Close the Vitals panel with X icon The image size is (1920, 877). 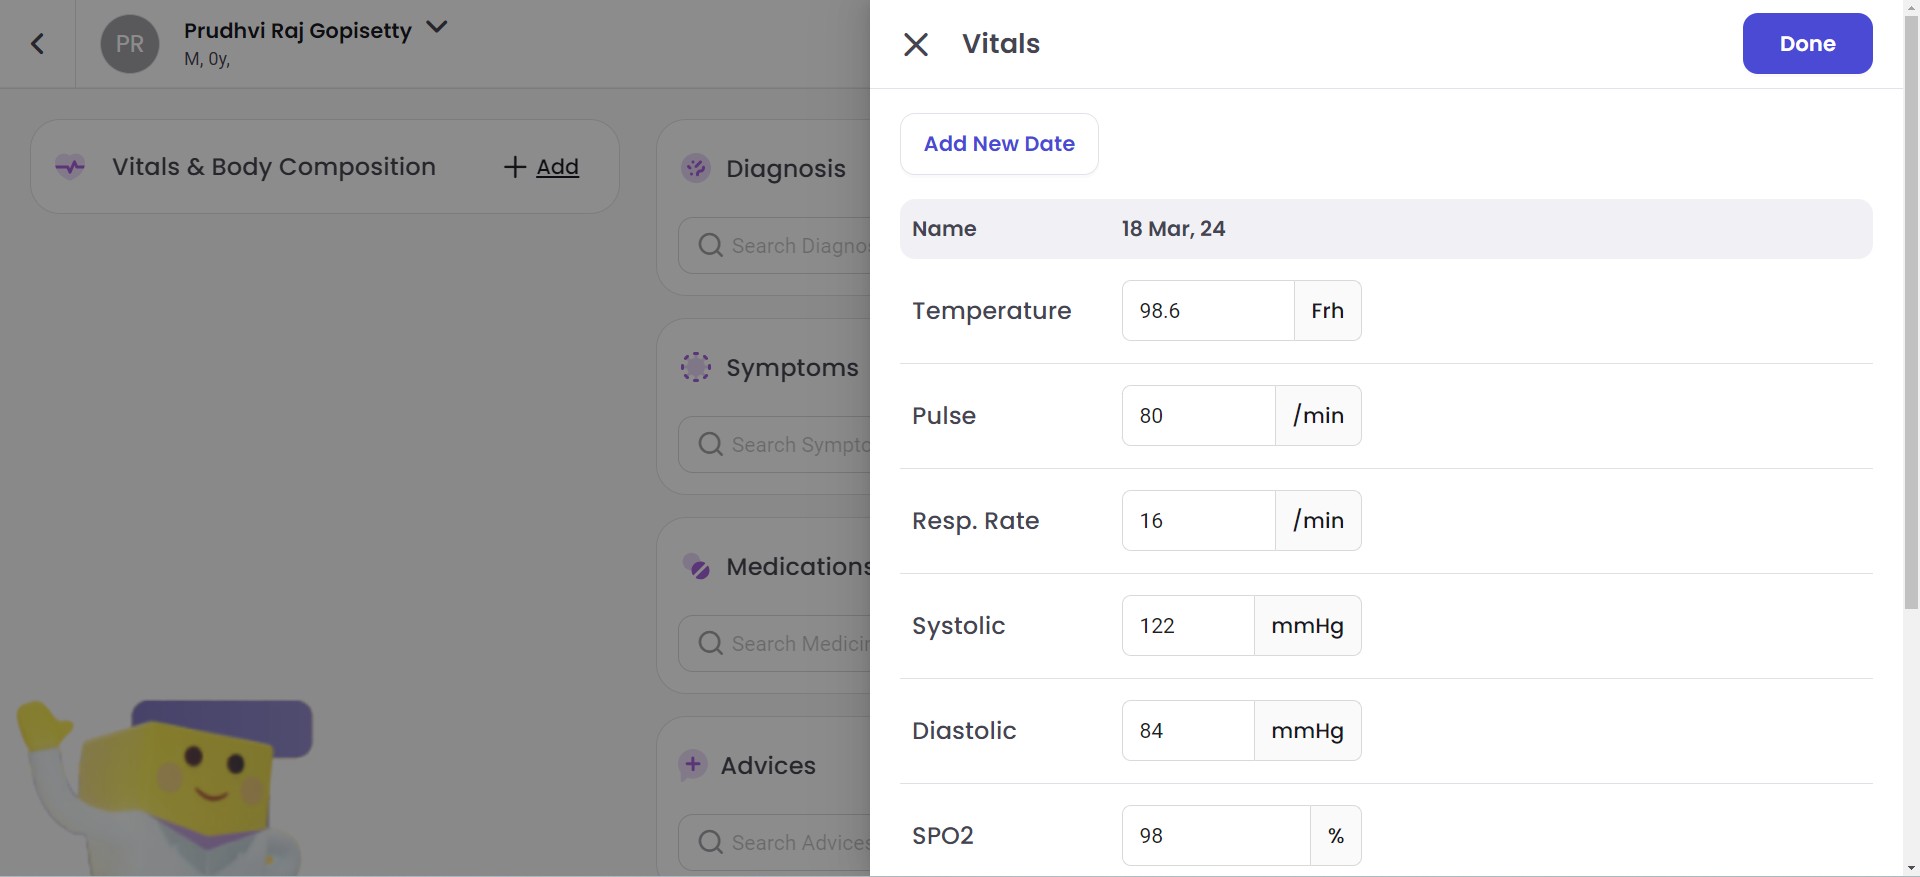[915, 44]
